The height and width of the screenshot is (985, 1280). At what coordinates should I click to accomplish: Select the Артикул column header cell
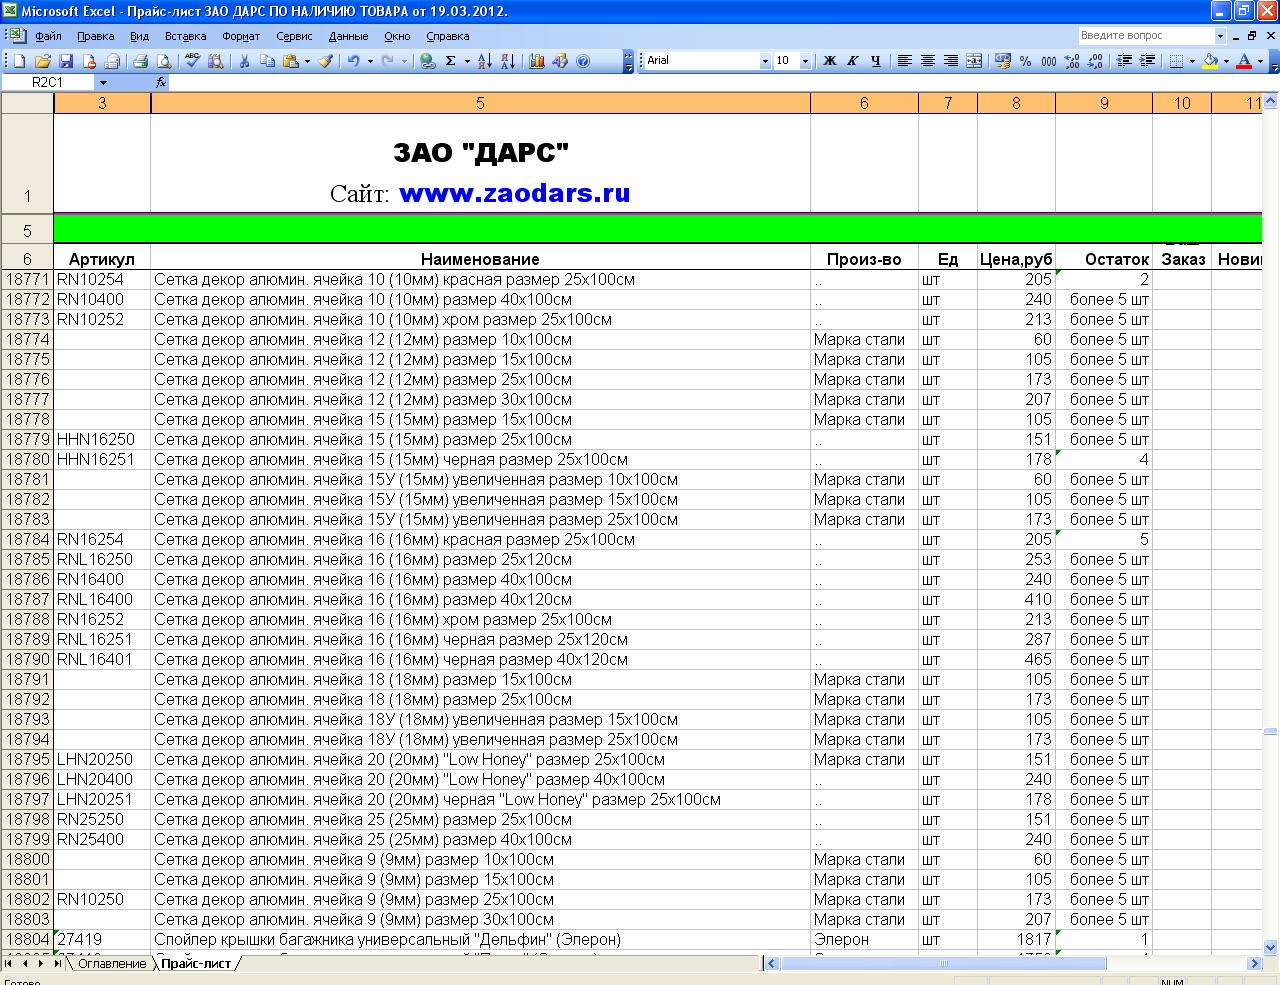pos(102,259)
